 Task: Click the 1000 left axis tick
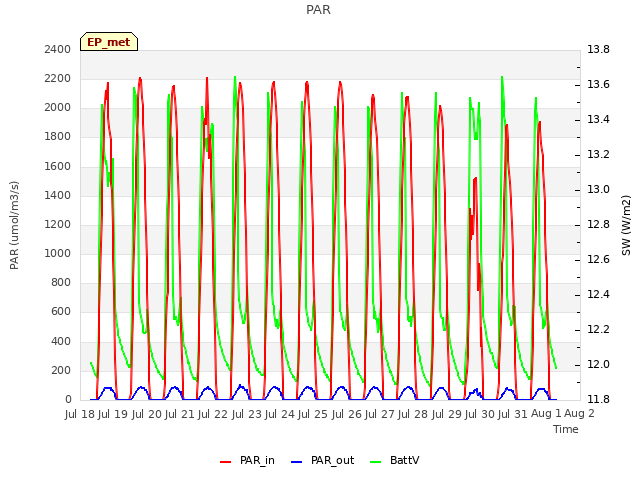[x=58, y=253]
